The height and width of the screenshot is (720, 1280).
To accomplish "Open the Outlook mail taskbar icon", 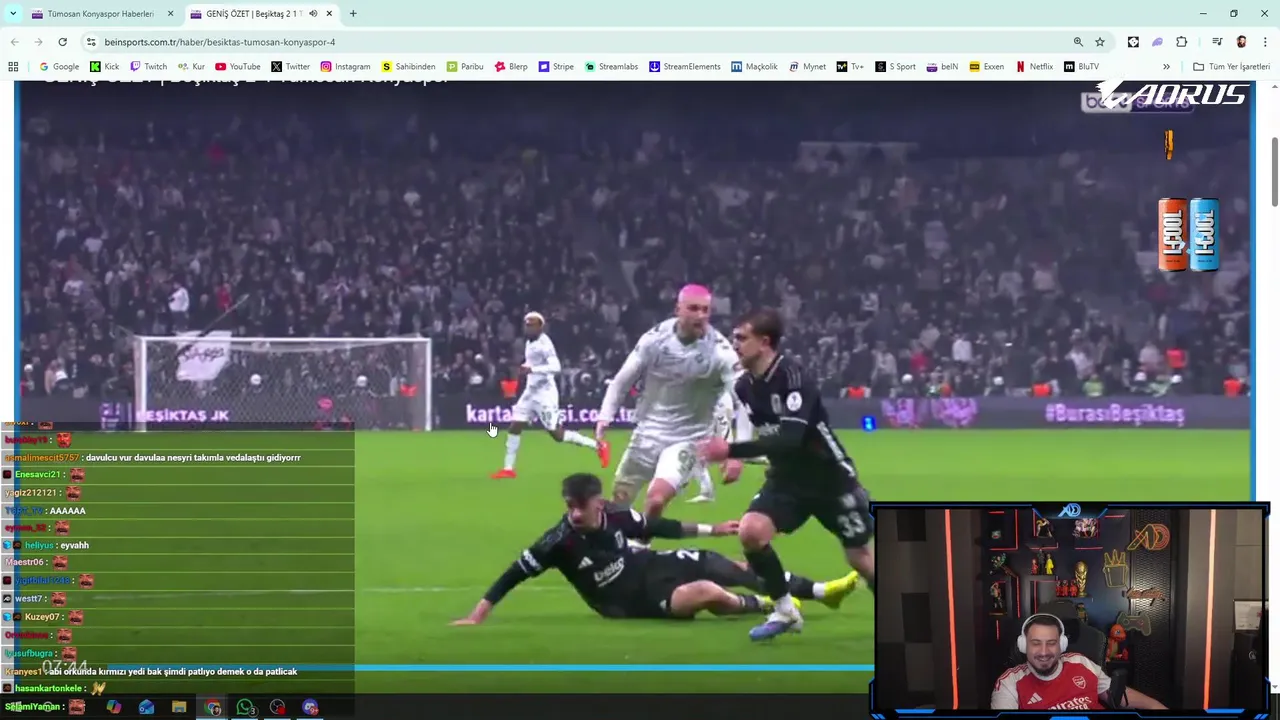I will click(x=146, y=707).
